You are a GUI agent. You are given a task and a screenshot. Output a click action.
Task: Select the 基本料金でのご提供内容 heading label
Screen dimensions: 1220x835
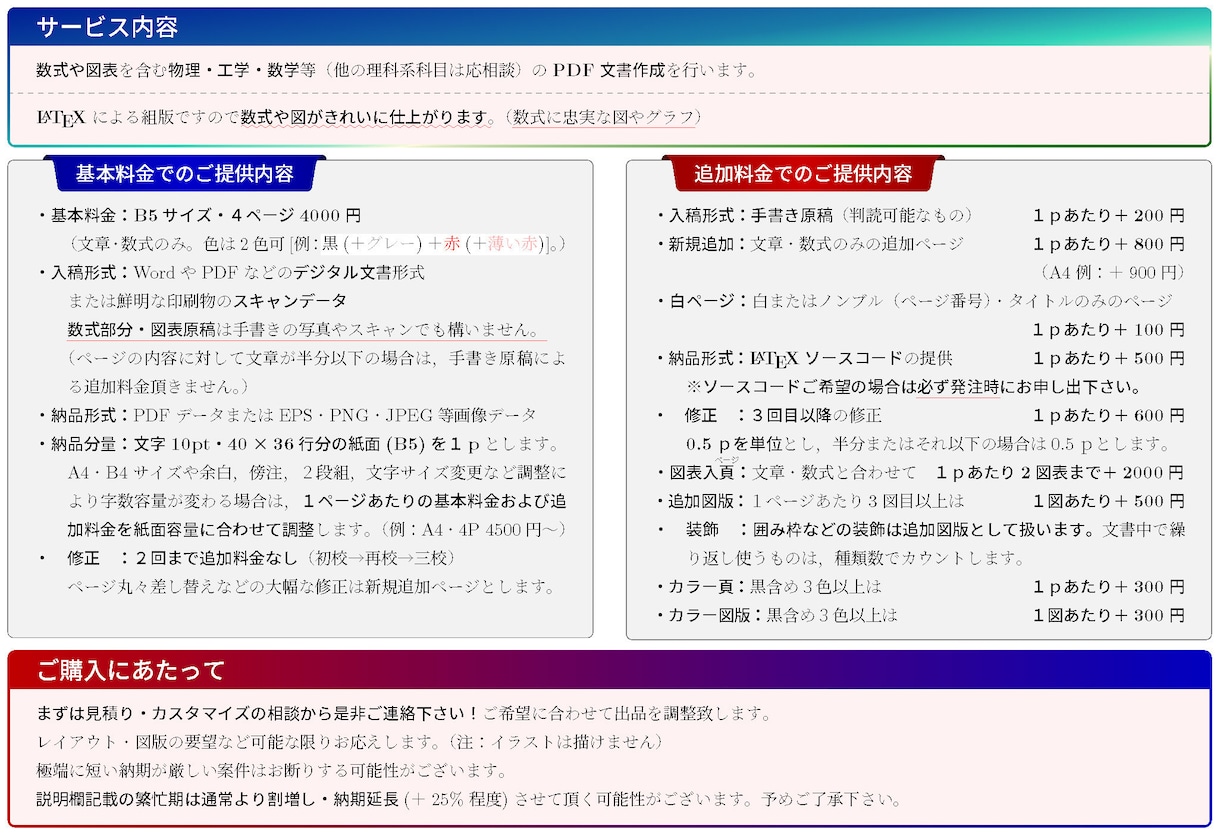pos(185,173)
